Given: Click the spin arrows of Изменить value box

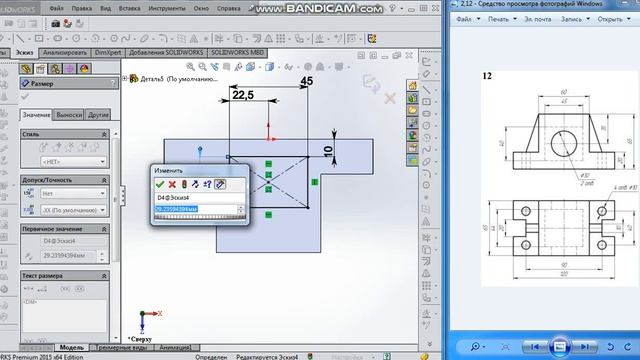Looking at the screenshot, I should (x=241, y=209).
